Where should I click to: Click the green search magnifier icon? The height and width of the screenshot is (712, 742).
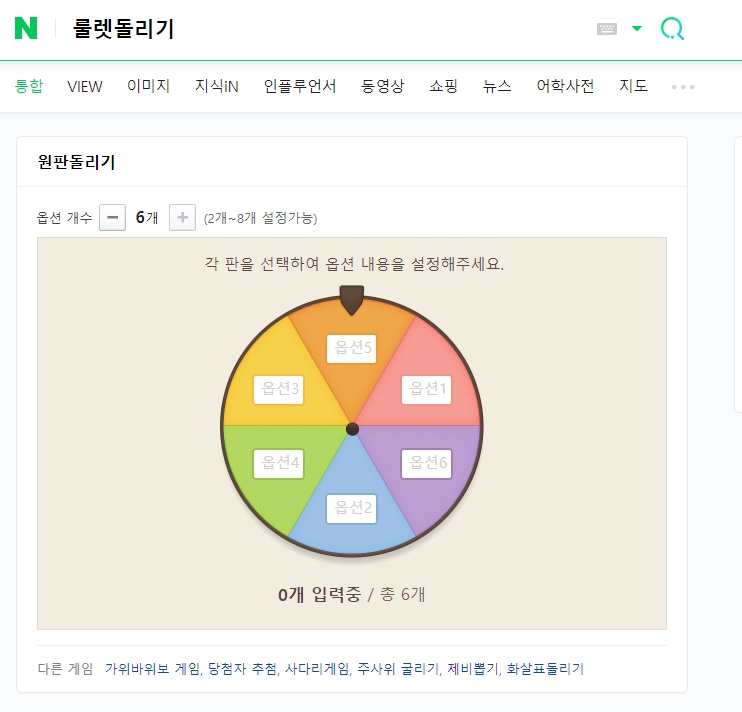pyautogui.click(x=672, y=29)
